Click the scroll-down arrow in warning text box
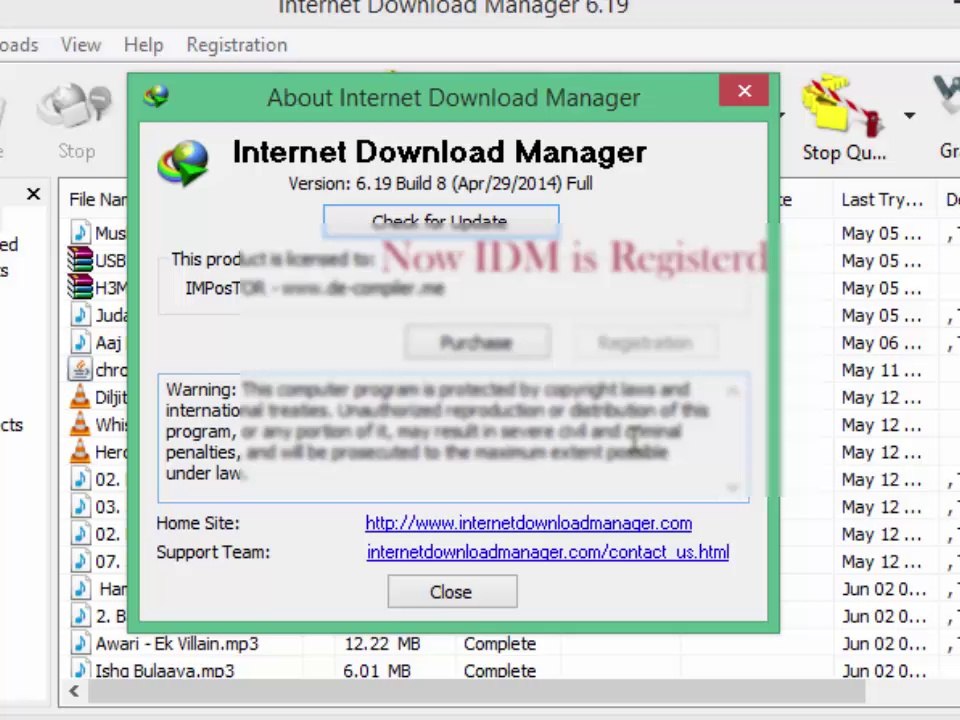This screenshot has width=960, height=720. (x=733, y=487)
